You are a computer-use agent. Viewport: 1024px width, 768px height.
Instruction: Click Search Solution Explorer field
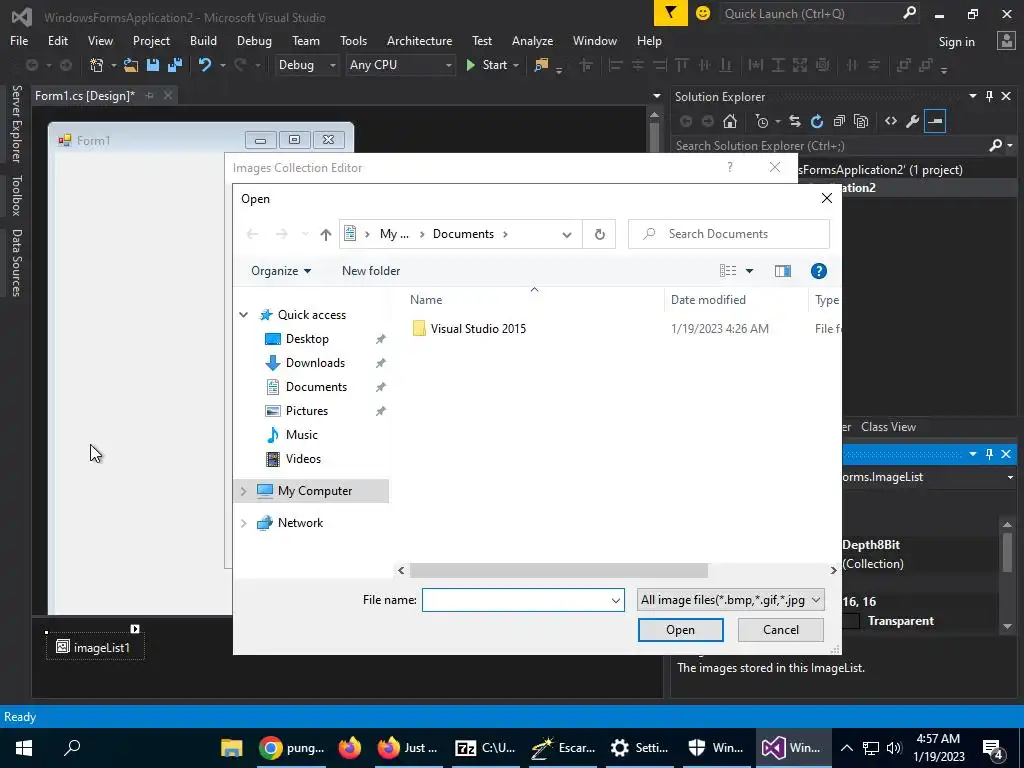point(829,146)
